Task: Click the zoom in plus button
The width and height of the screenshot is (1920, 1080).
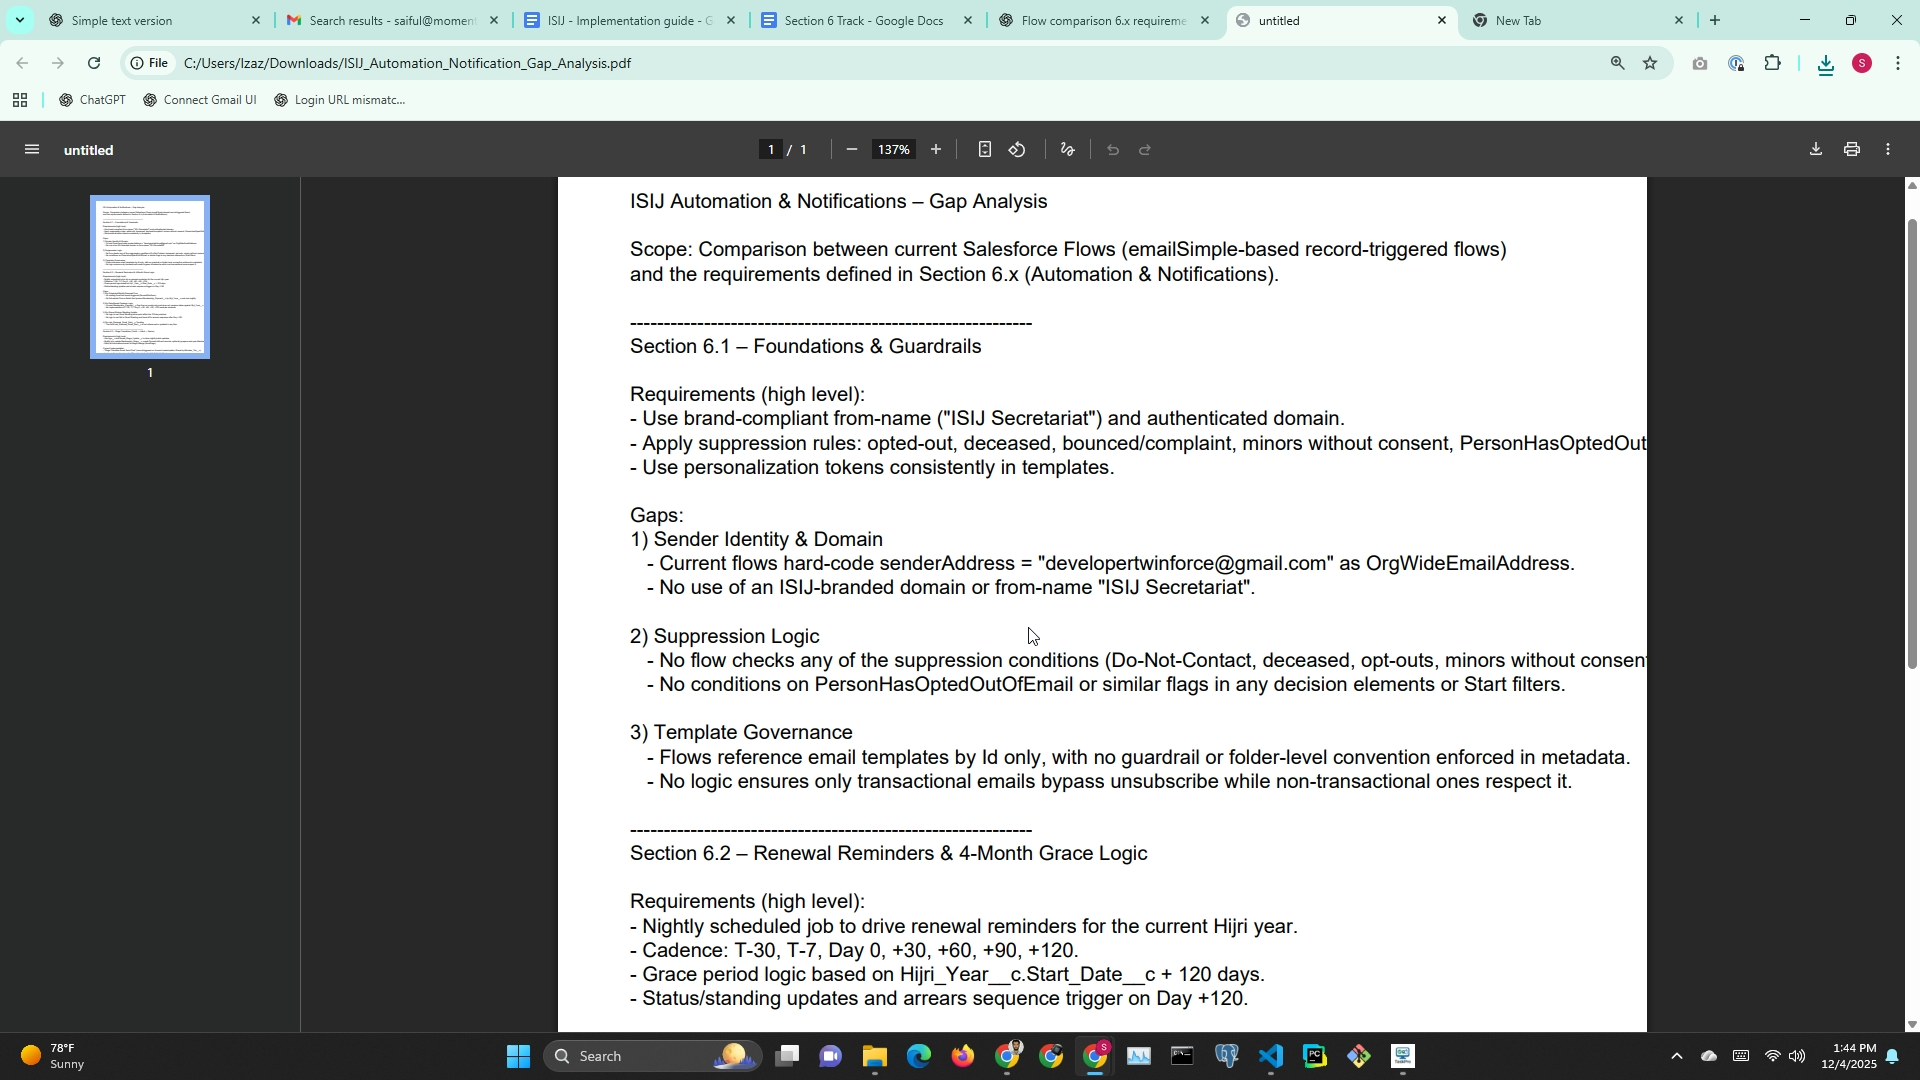Action: pyautogui.click(x=936, y=150)
